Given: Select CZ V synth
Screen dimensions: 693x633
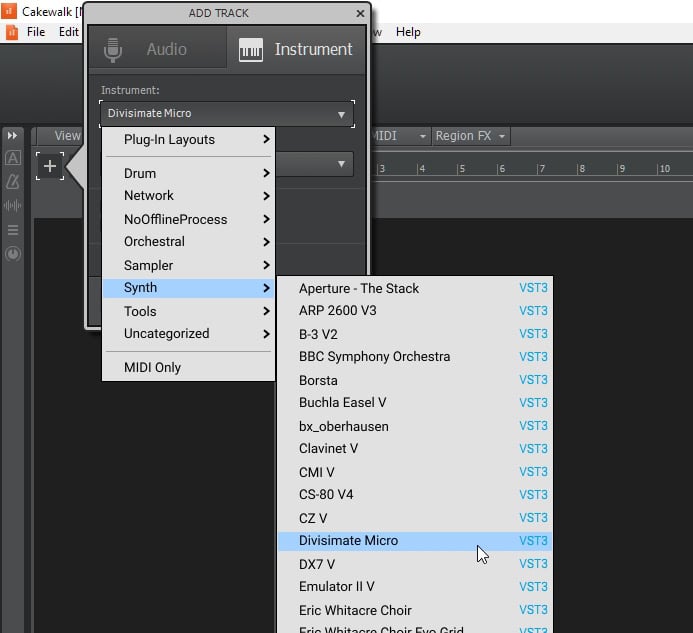Looking at the screenshot, I should click(415, 518).
